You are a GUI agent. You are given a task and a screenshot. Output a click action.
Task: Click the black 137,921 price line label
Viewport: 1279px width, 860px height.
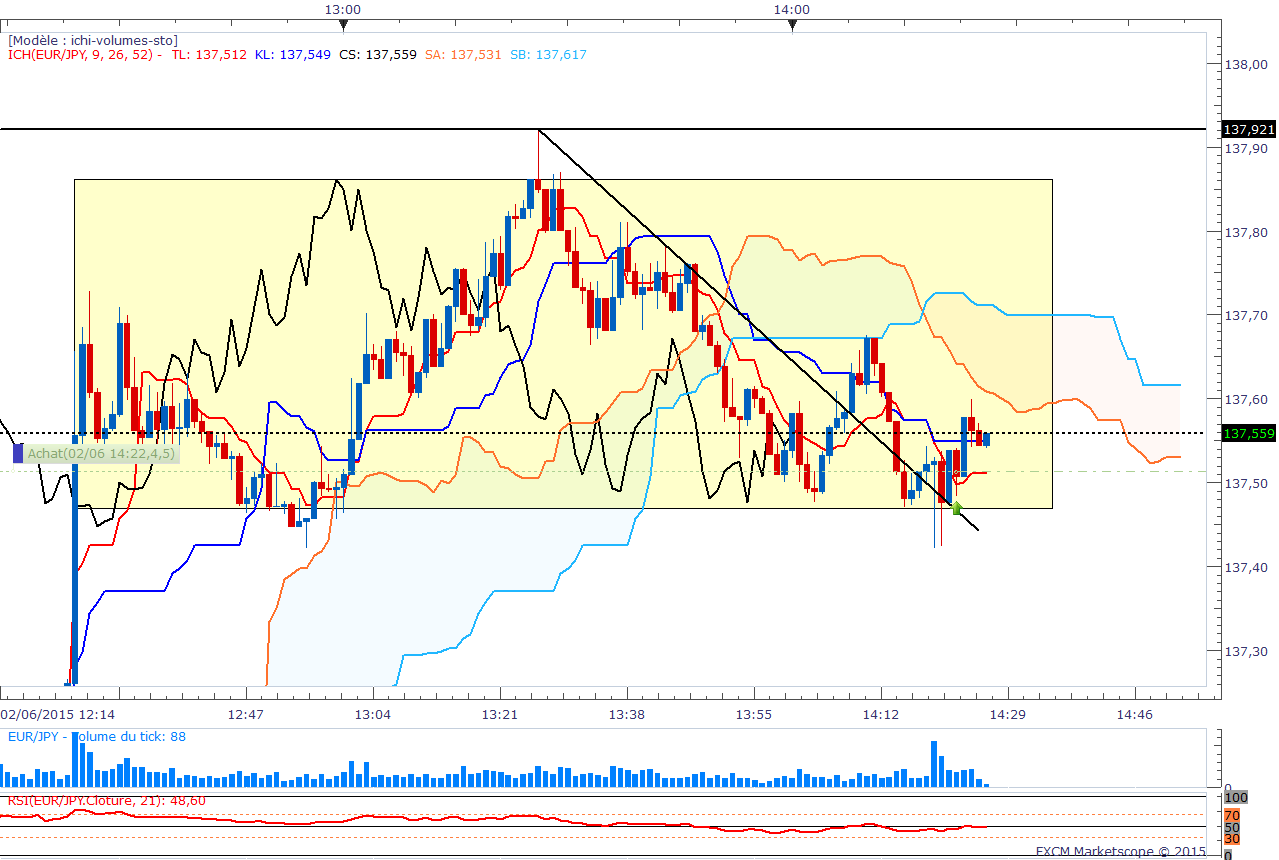click(1248, 130)
